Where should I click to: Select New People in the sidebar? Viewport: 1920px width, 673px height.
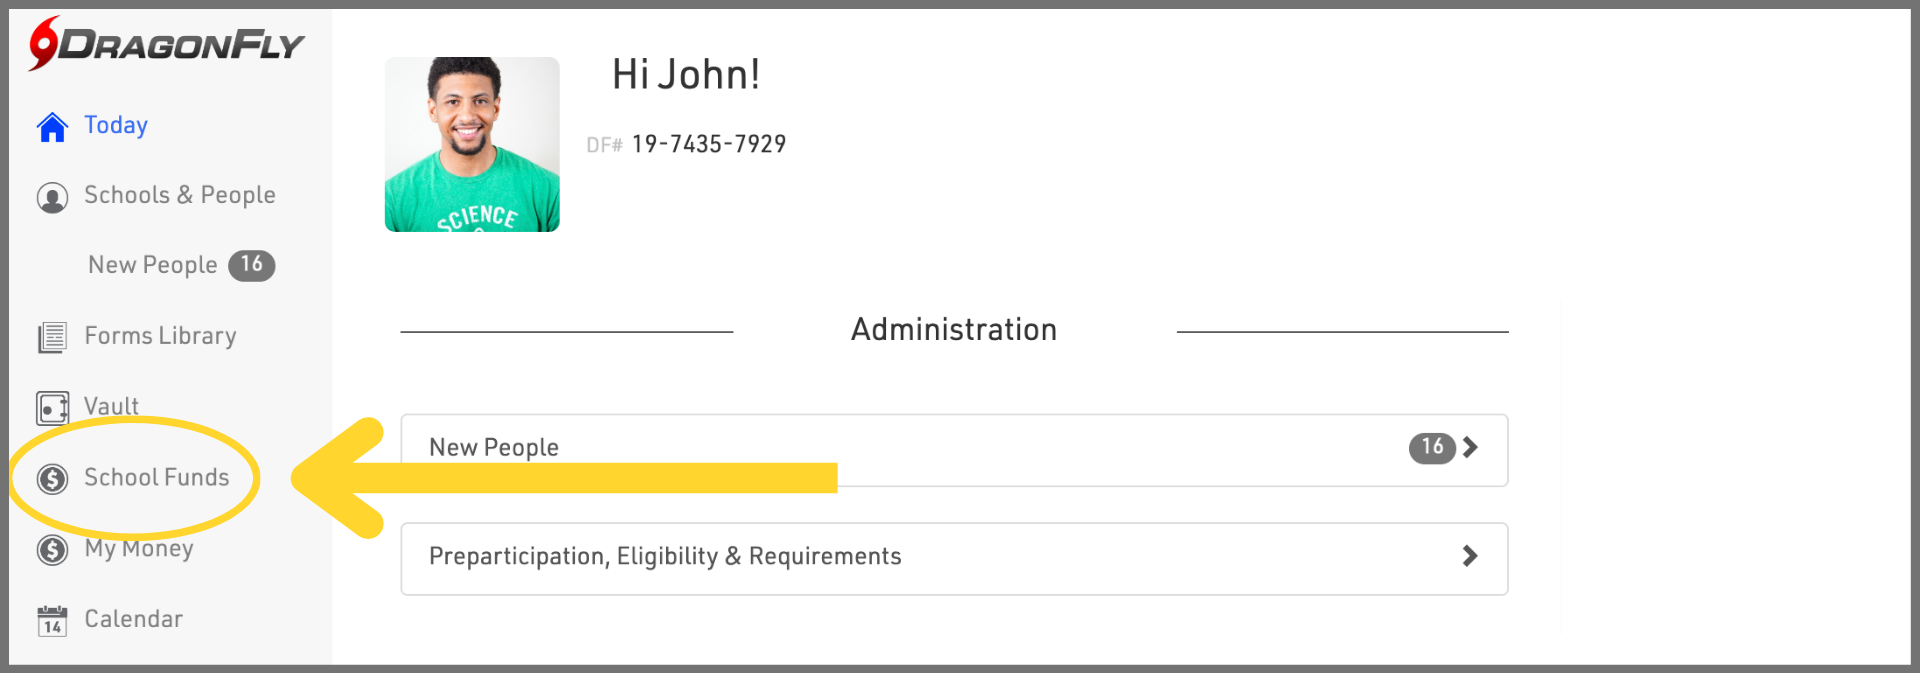(152, 265)
